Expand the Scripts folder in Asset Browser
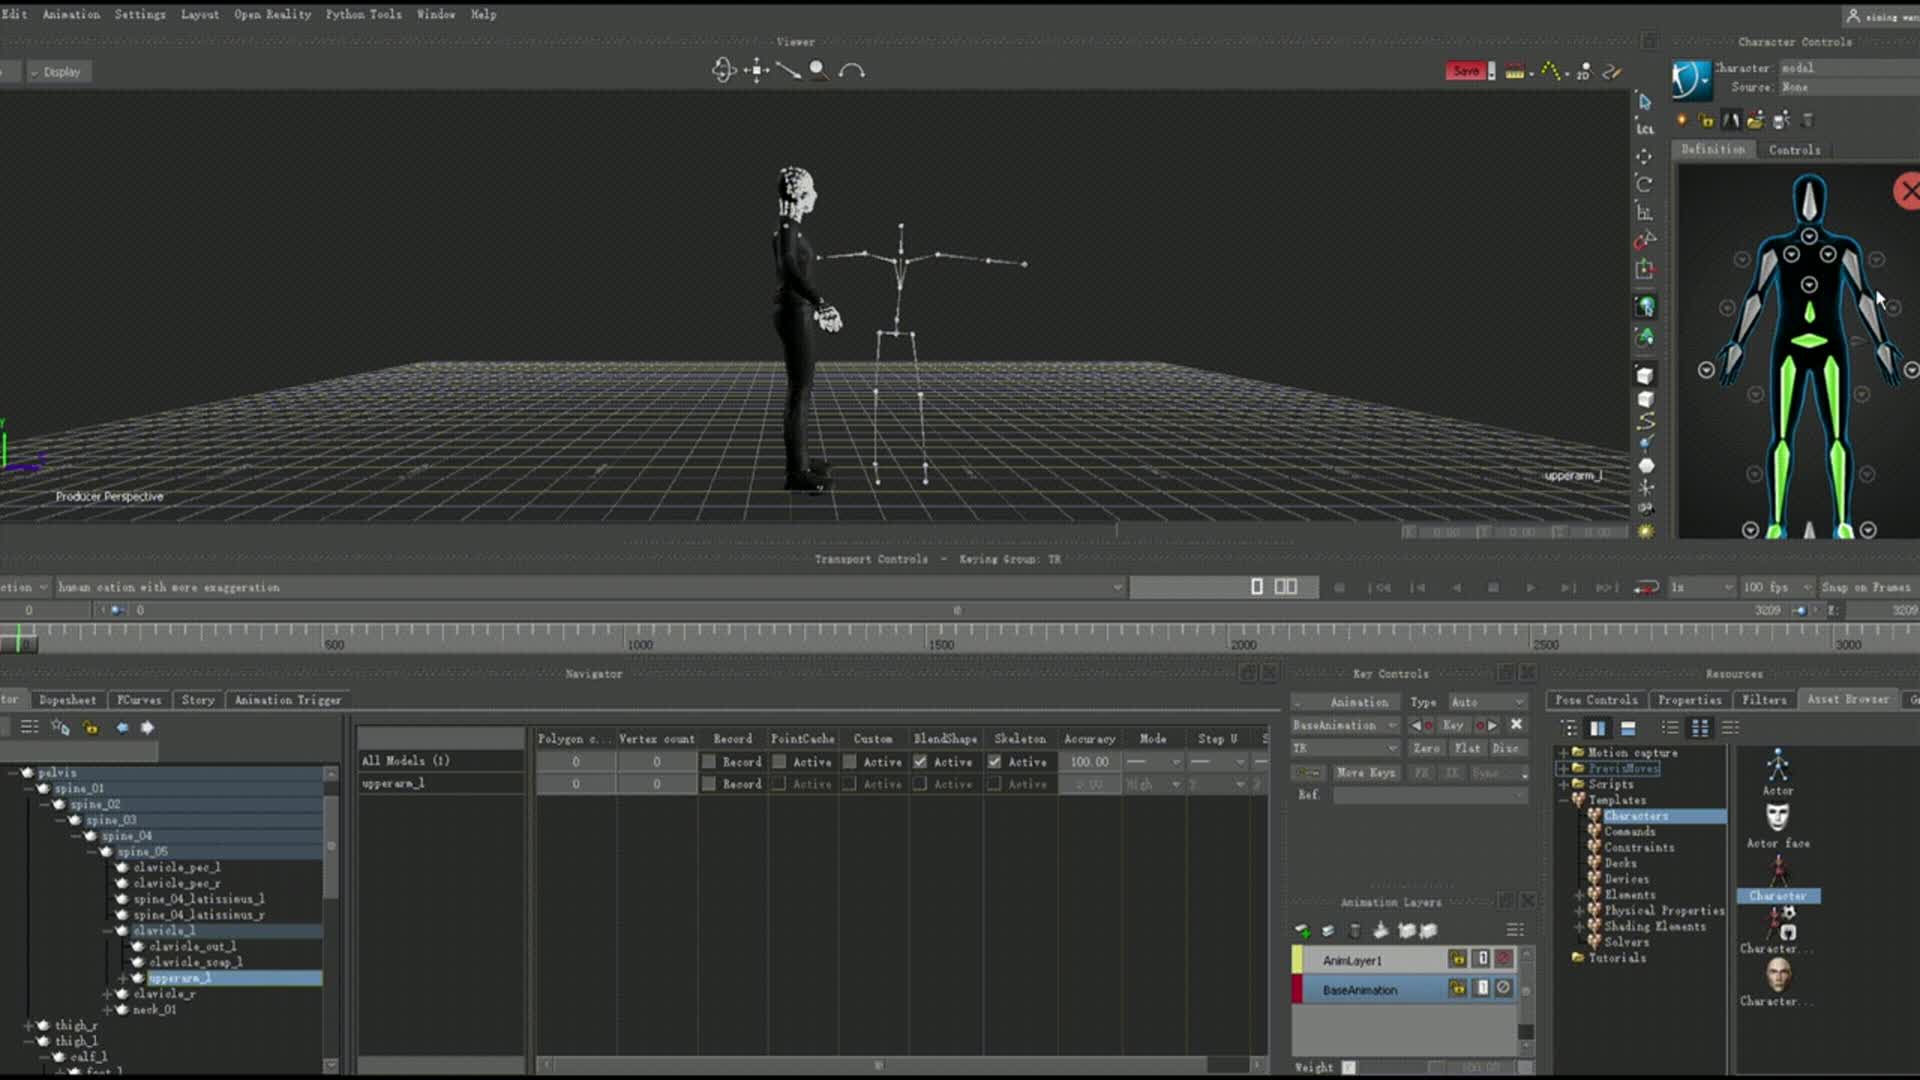Image resolution: width=1920 pixels, height=1080 pixels. click(1563, 784)
